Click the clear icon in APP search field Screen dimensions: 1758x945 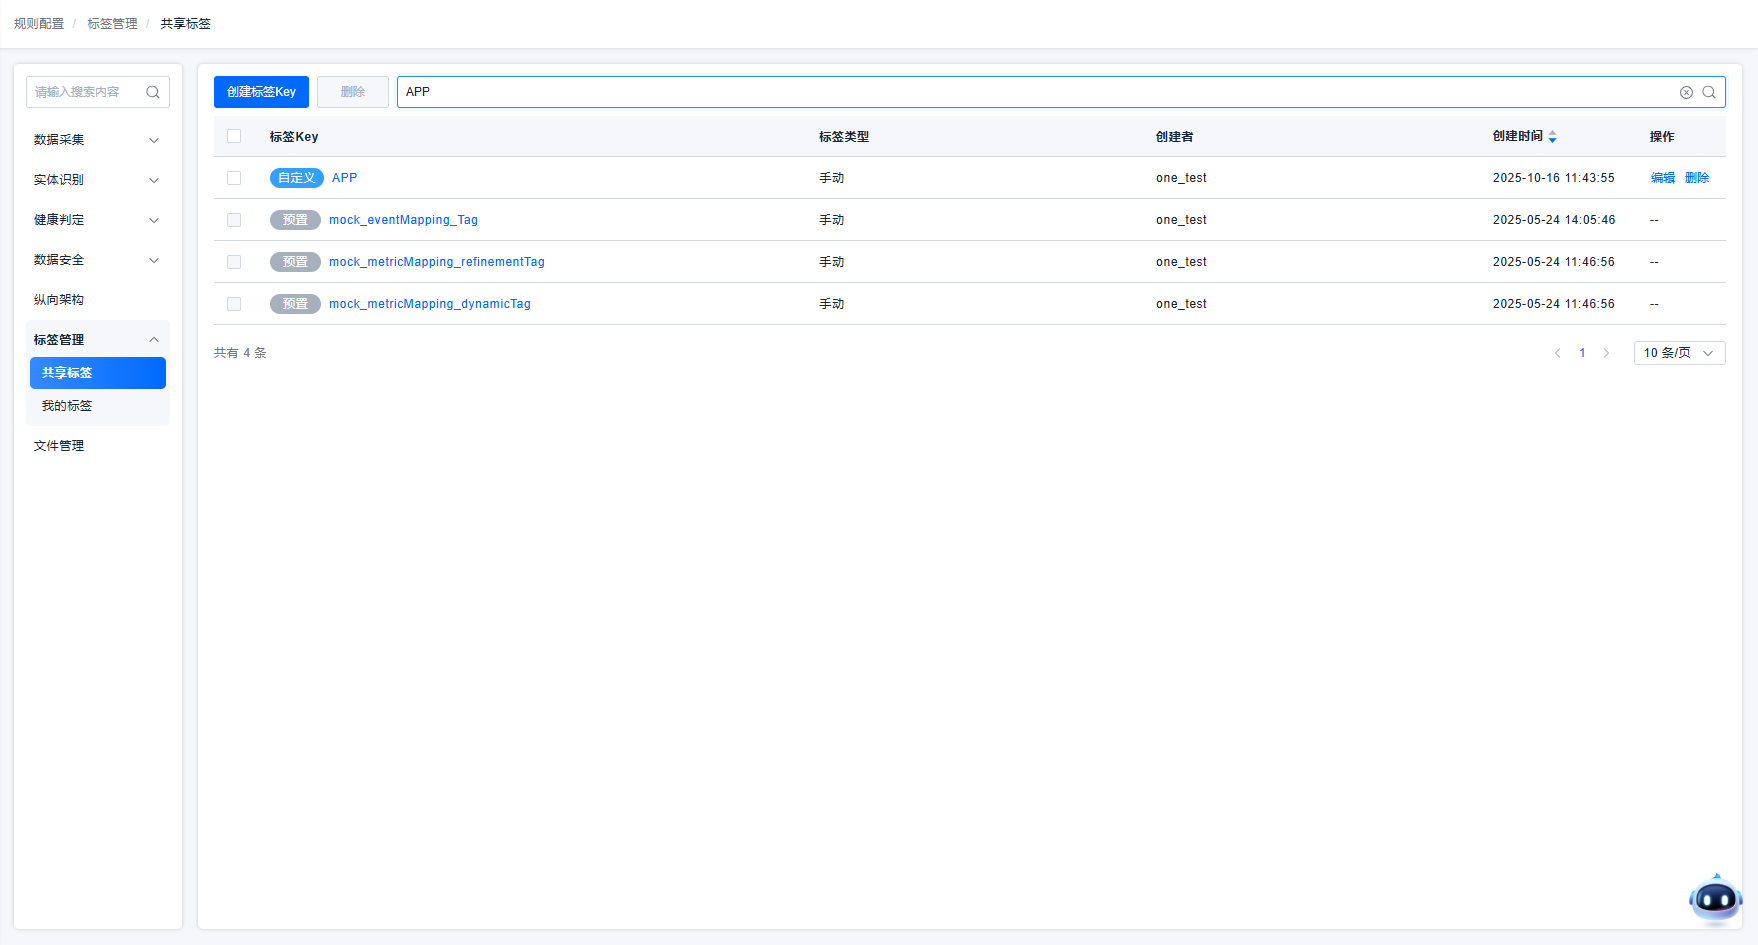(1686, 92)
